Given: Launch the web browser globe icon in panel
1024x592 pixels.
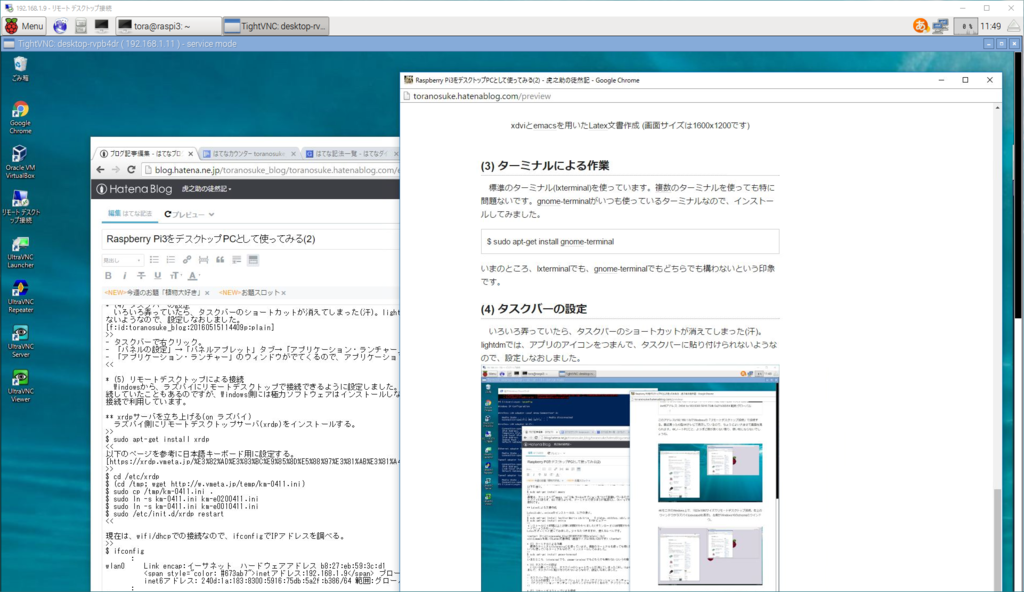Looking at the screenshot, I should (60, 26).
